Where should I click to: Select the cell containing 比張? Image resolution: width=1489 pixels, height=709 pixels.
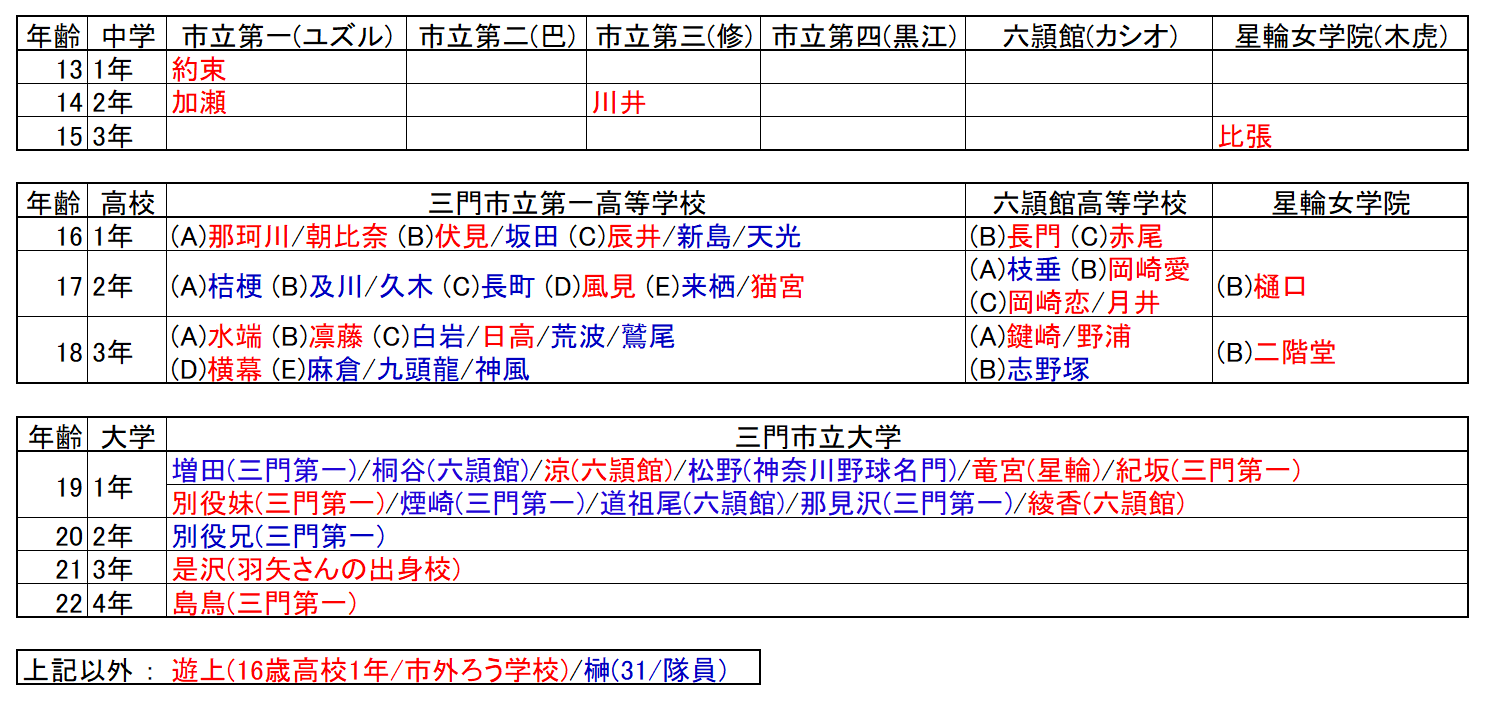(1340, 134)
